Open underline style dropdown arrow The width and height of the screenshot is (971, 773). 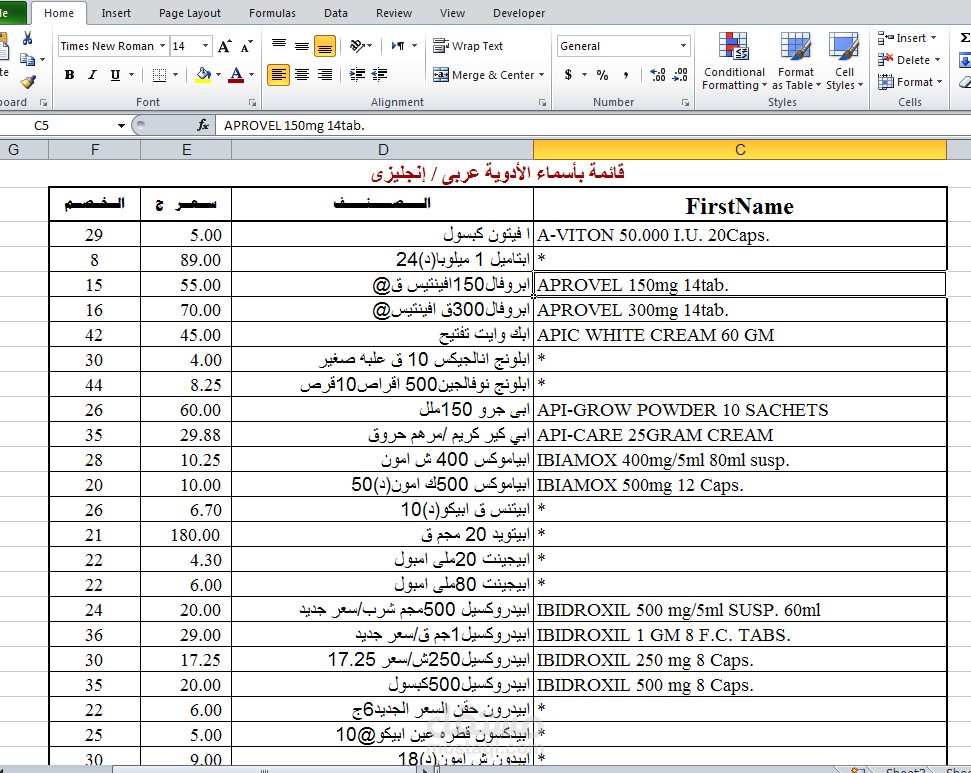pyautogui.click(x=131, y=75)
